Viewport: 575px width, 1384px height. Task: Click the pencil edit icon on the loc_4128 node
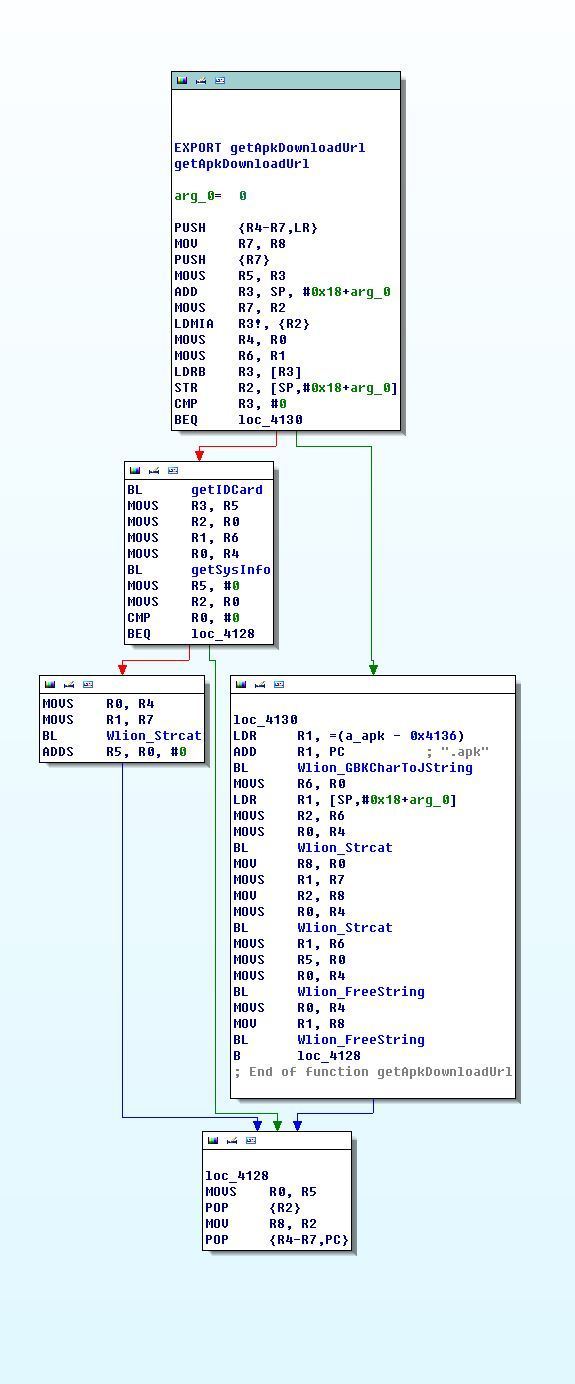tap(232, 1140)
